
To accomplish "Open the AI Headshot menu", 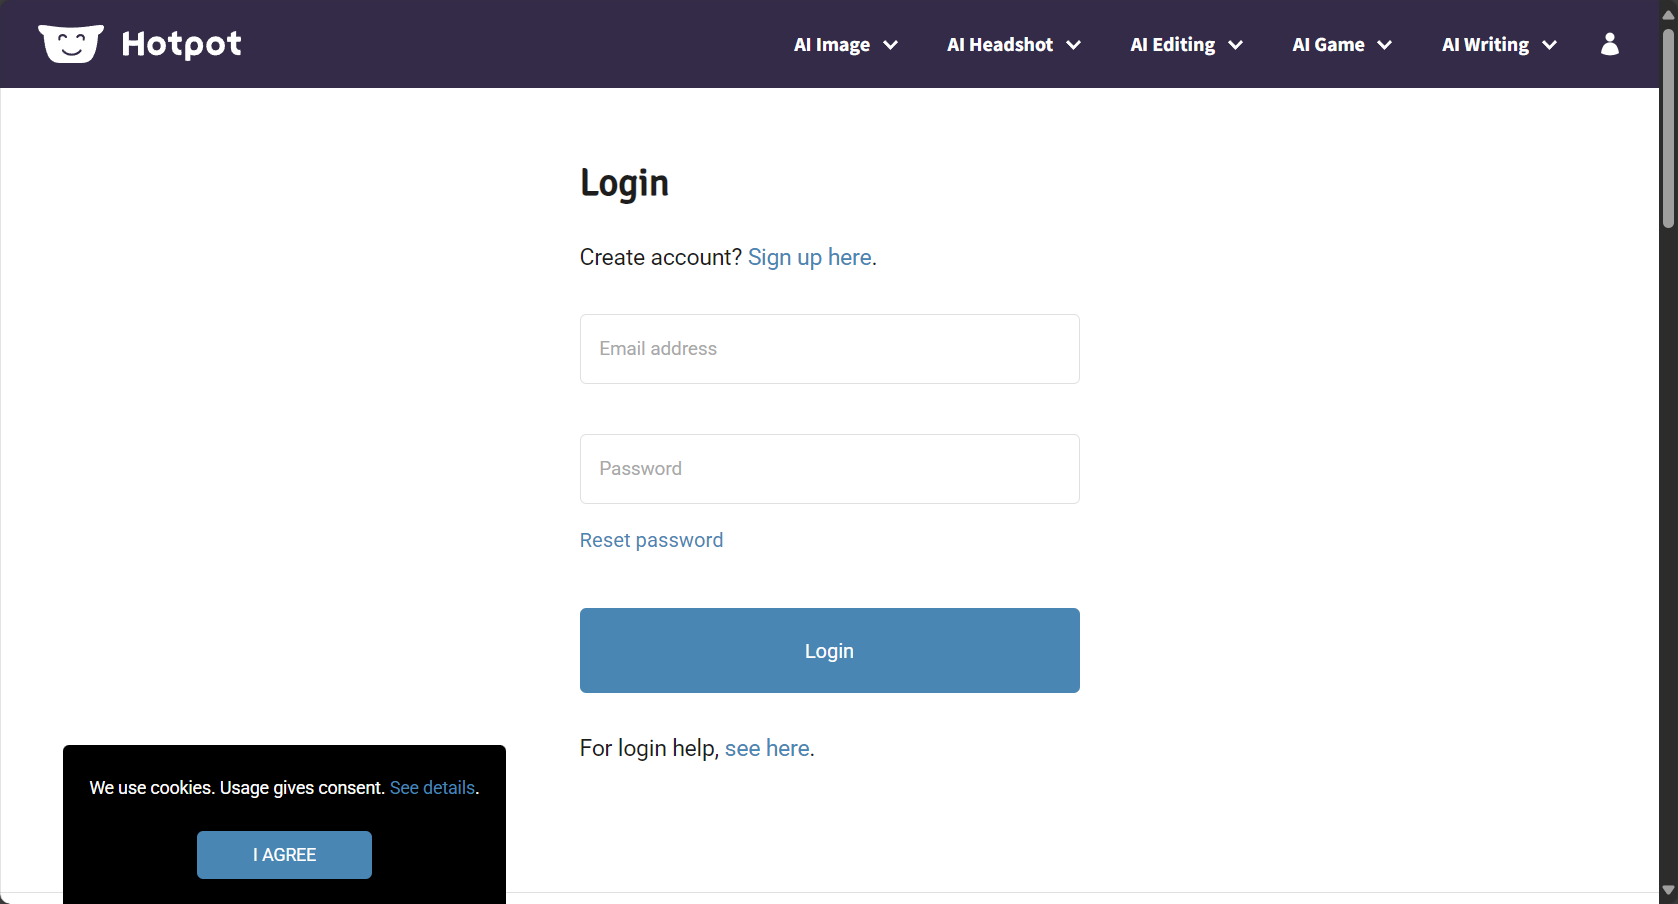I will pos(1000,45).
